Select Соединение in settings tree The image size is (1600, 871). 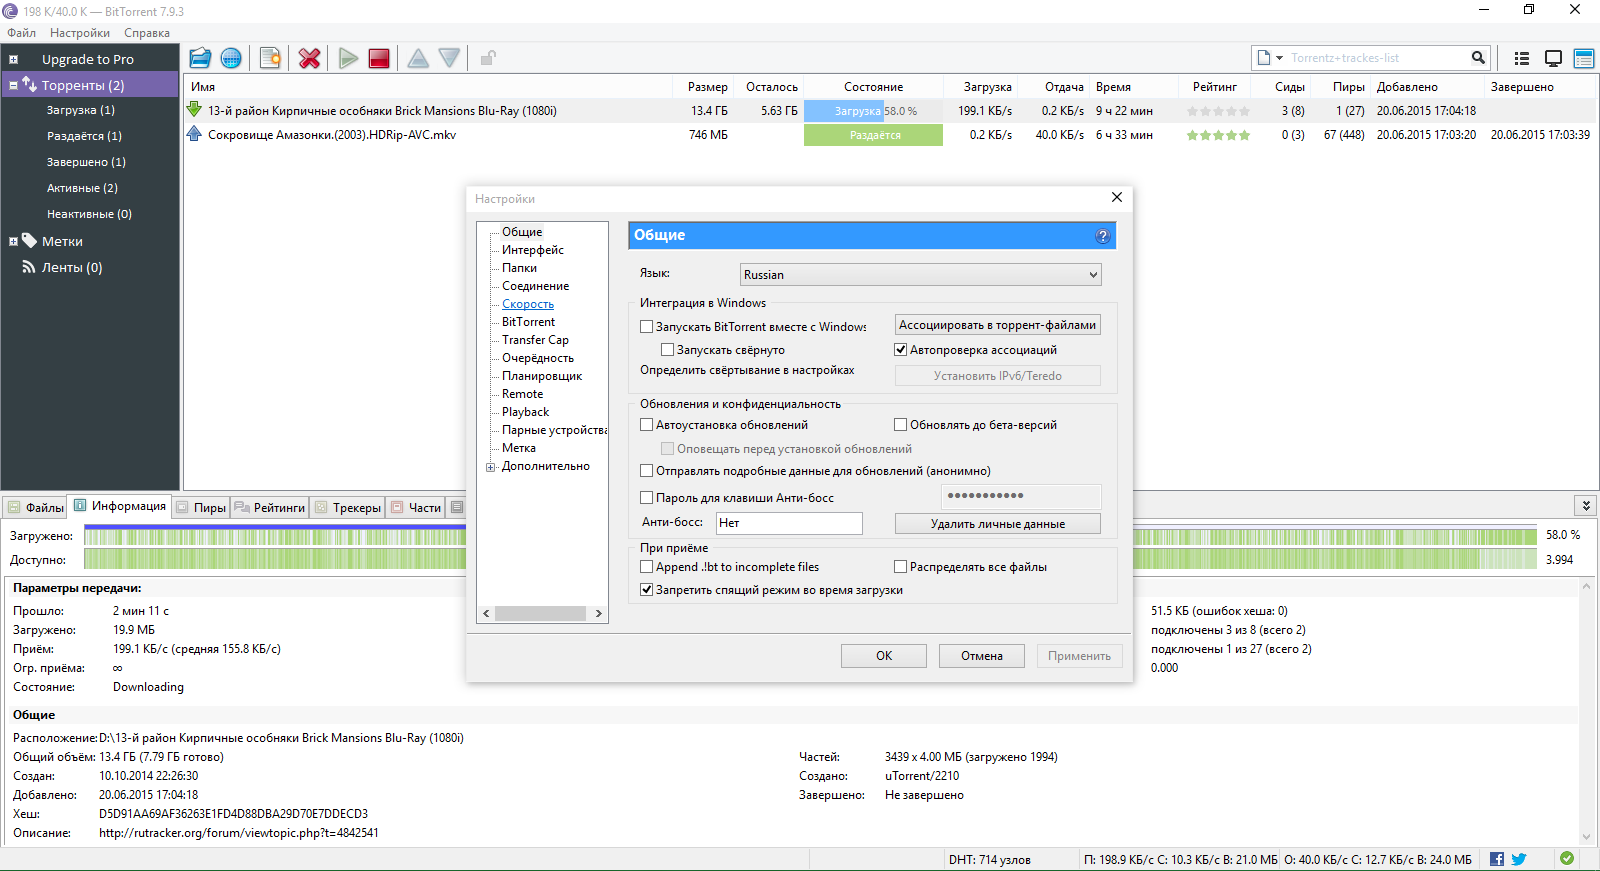click(536, 286)
